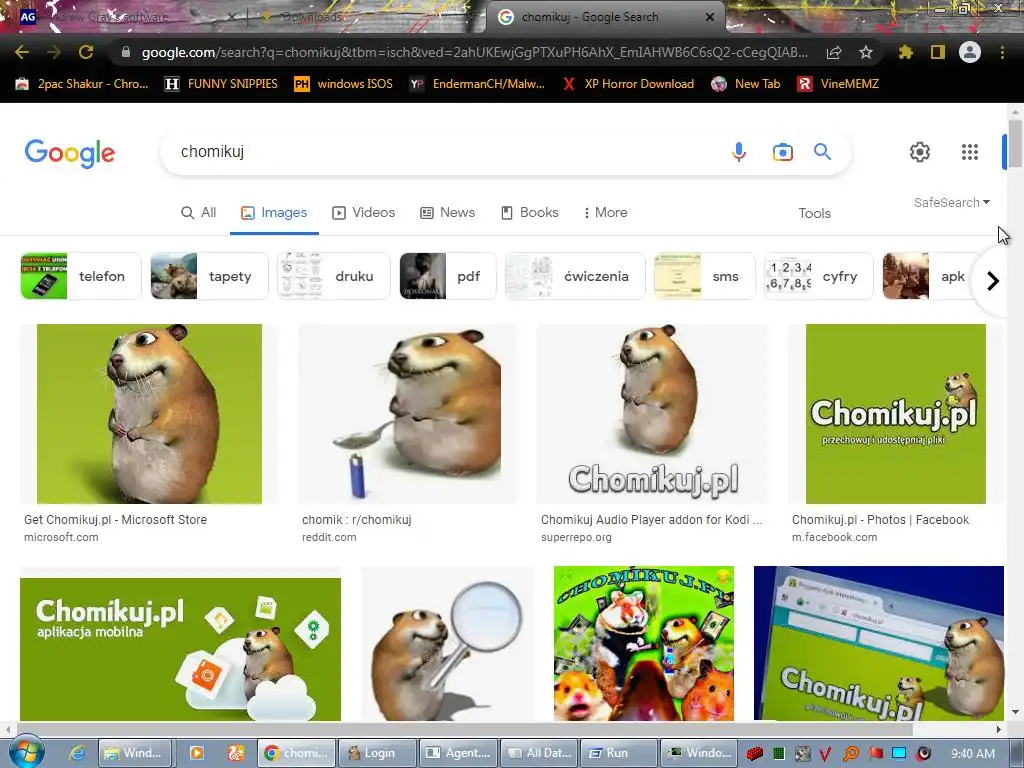
Task: Bookmark this page with the star icon
Action: (866, 52)
